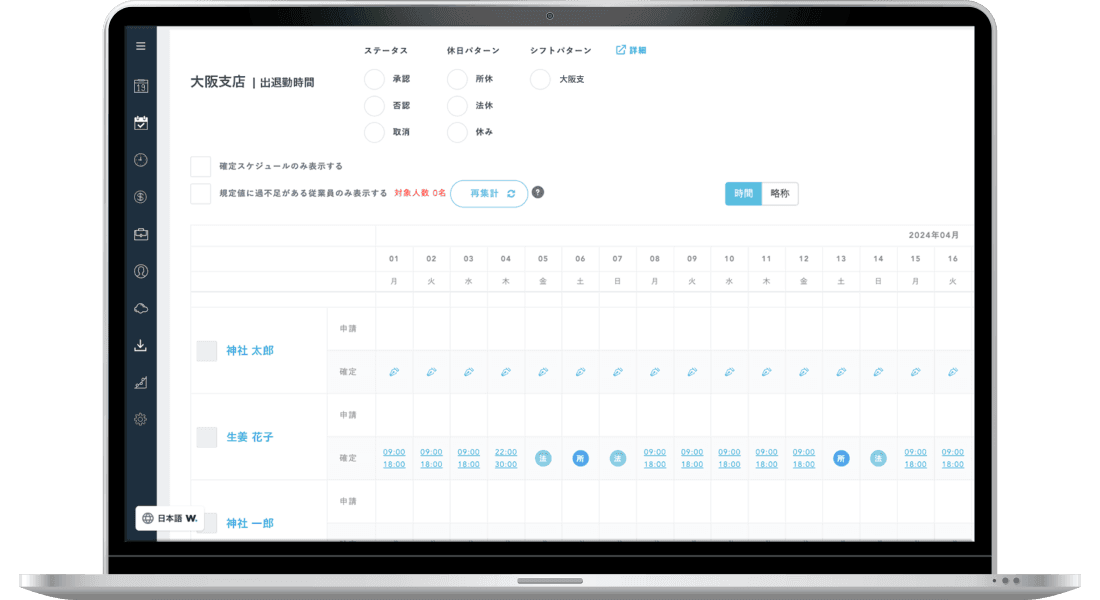Screen dimensions: 1100x600
Task: Open the 日本語 language selector
Action: (170, 518)
